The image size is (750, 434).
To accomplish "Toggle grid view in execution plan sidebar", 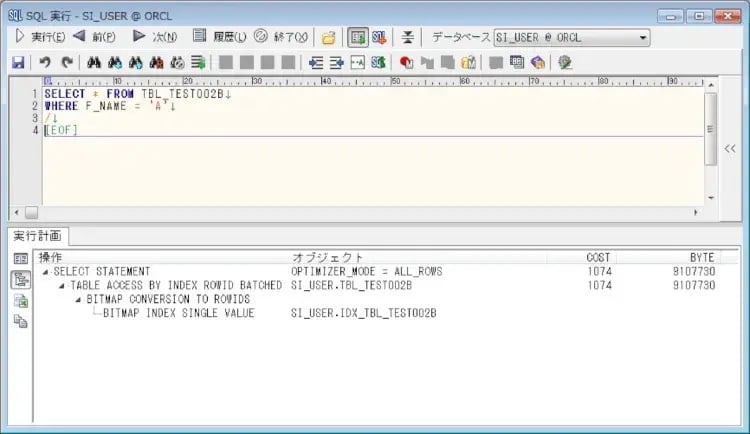I will click(x=20, y=259).
